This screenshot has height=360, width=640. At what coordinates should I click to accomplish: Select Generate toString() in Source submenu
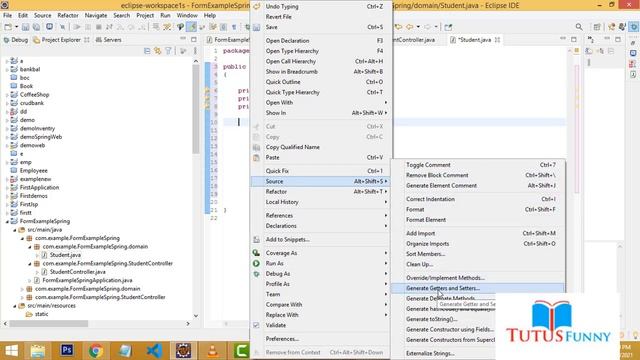click(431, 319)
